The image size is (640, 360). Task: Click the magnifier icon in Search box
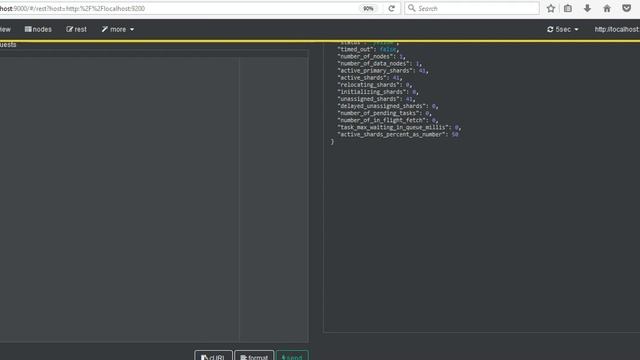[411, 8]
